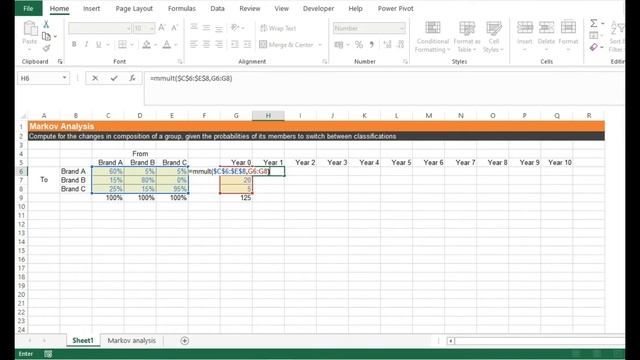The height and width of the screenshot is (360, 640).
Task: Switch to the Page Layout tab
Action: [134, 8]
